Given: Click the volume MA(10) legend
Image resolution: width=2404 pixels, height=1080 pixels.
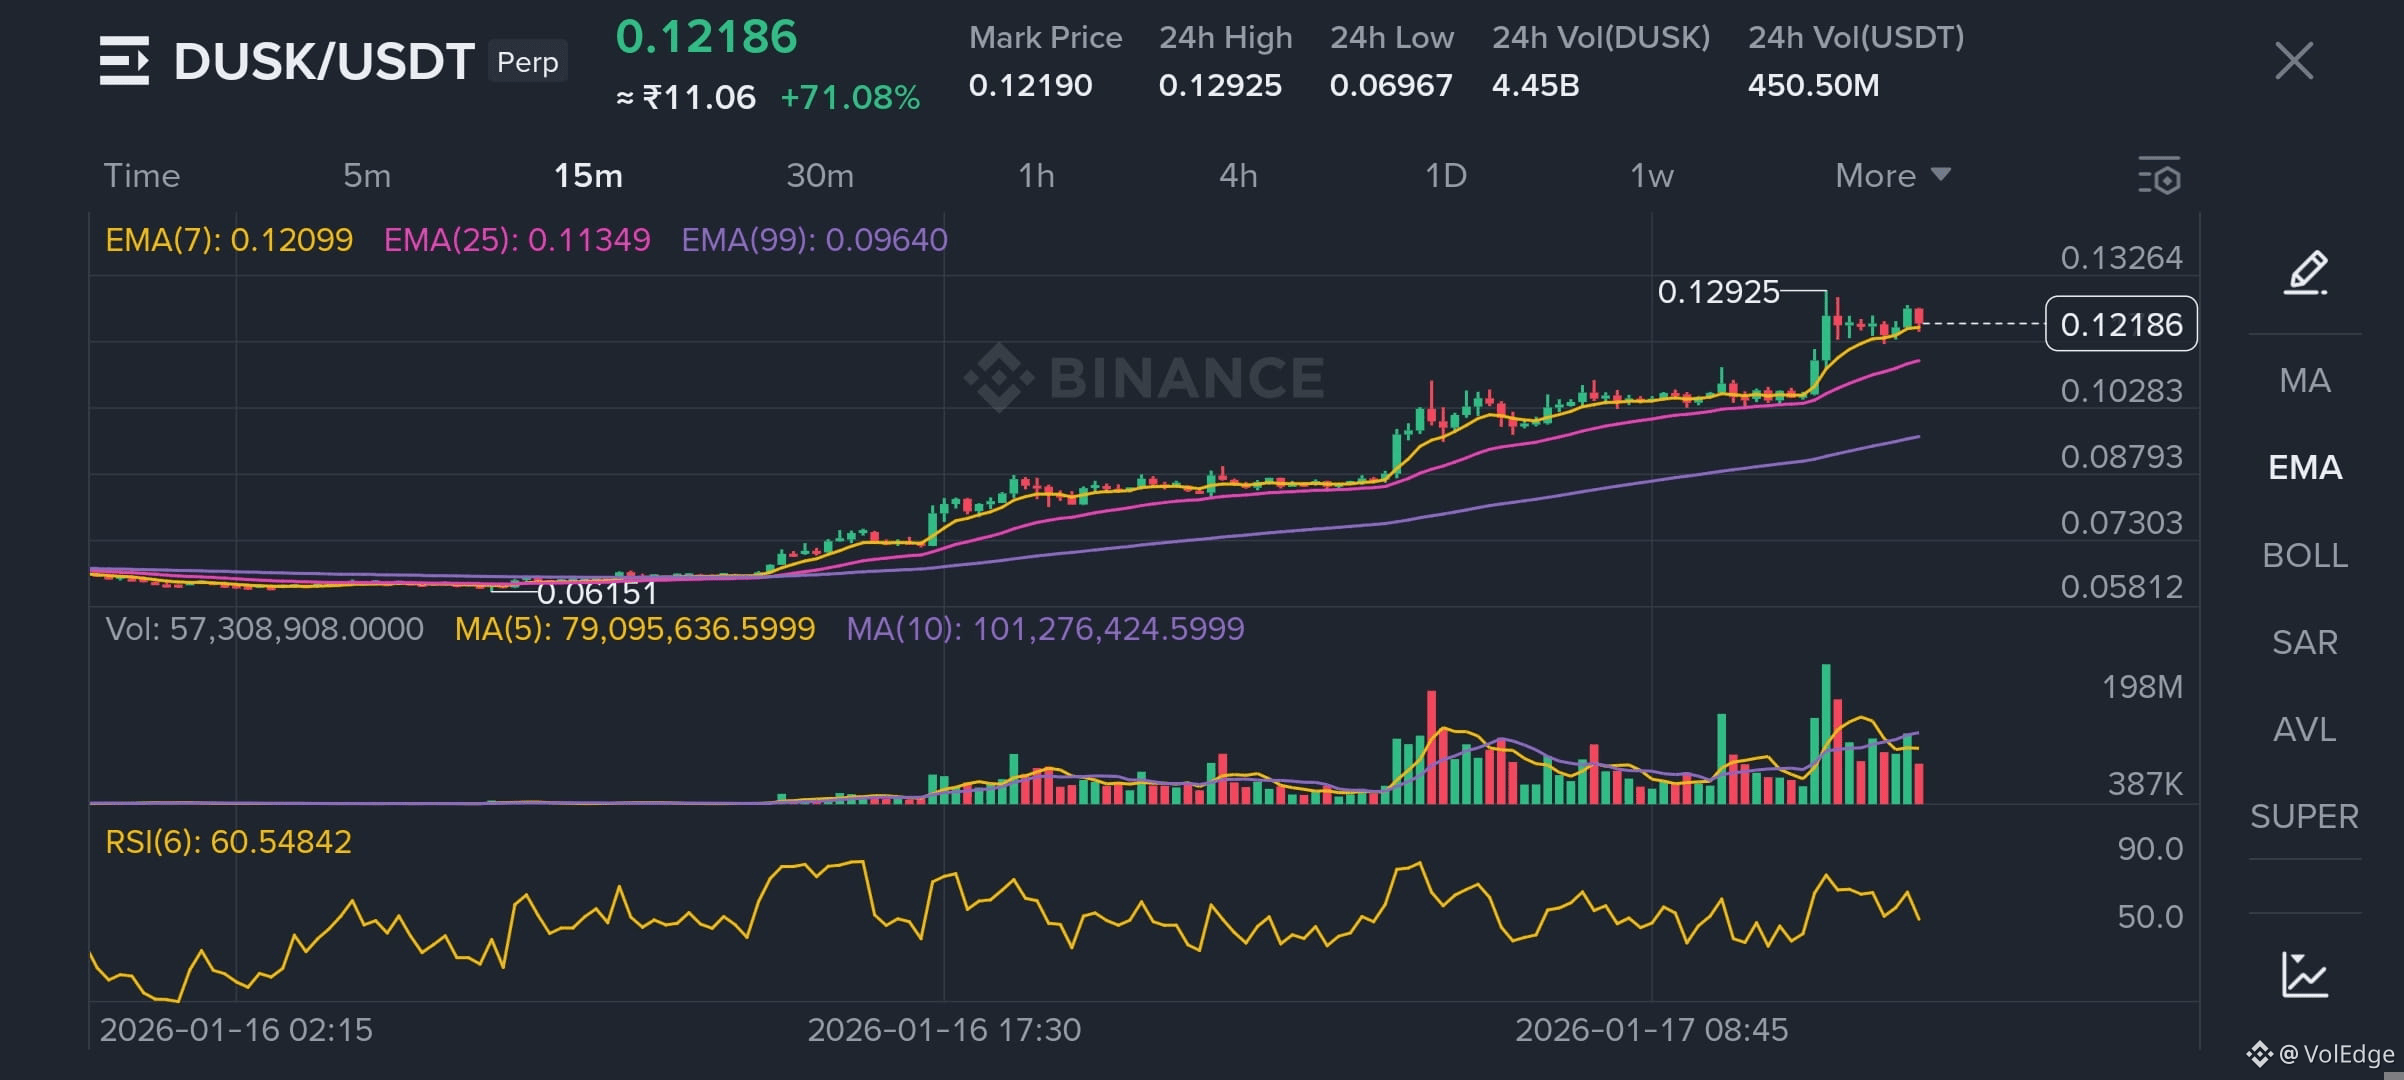Looking at the screenshot, I should click(x=1045, y=629).
